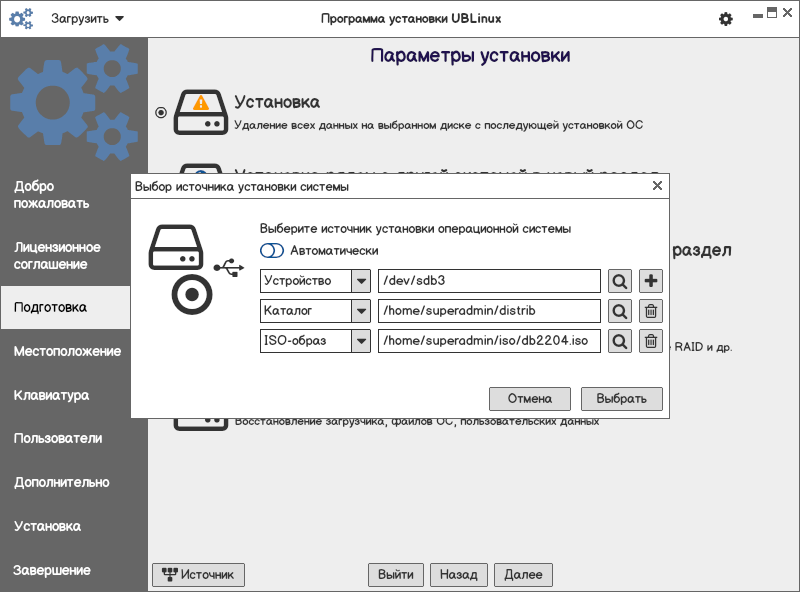Go to Добро пожаловать step
Image resolution: width=800 pixels, height=592 pixels.
pyautogui.click(x=52, y=195)
